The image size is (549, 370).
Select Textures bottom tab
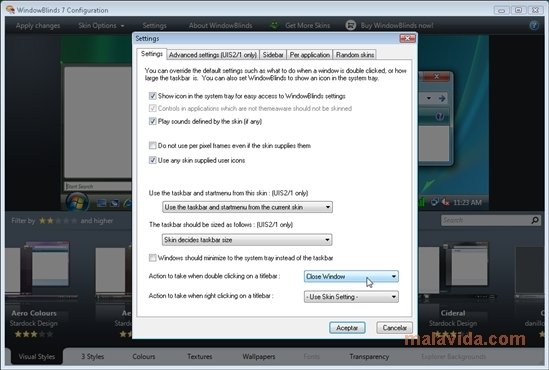[x=200, y=357]
